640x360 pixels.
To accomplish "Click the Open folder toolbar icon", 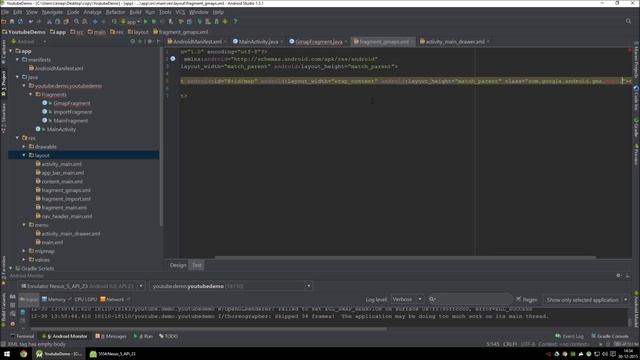I will click(4, 22).
